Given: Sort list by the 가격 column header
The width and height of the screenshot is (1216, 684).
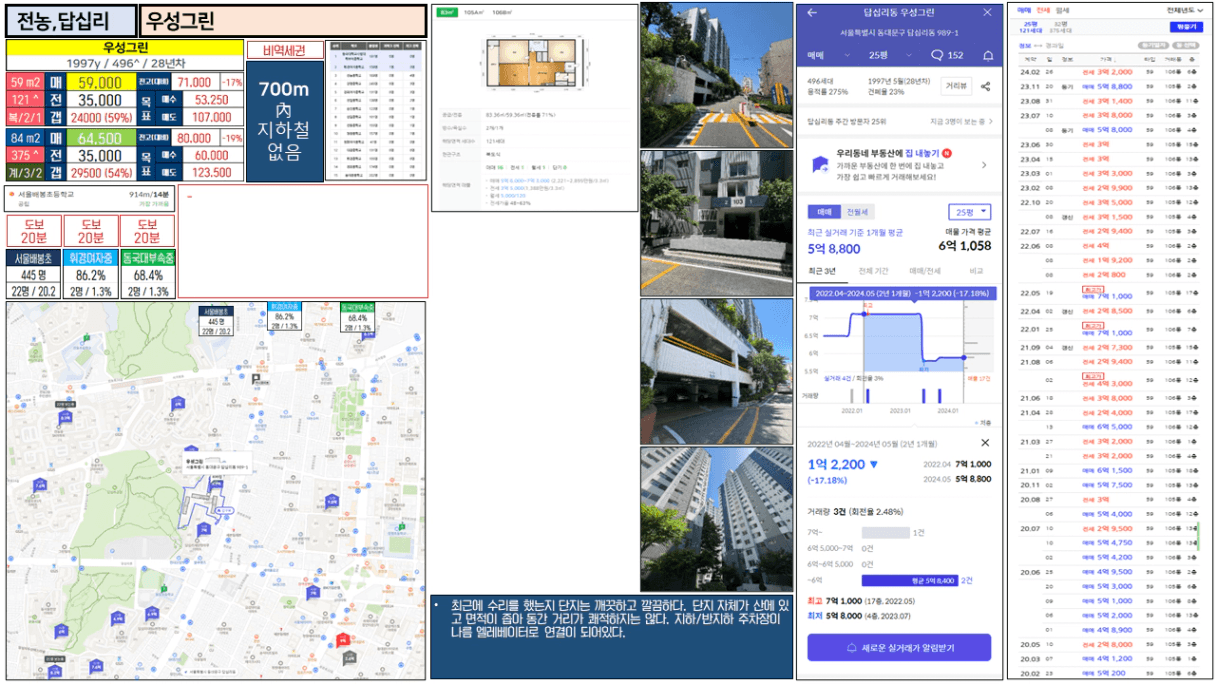Looking at the screenshot, I should click(x=1106, y=59).
